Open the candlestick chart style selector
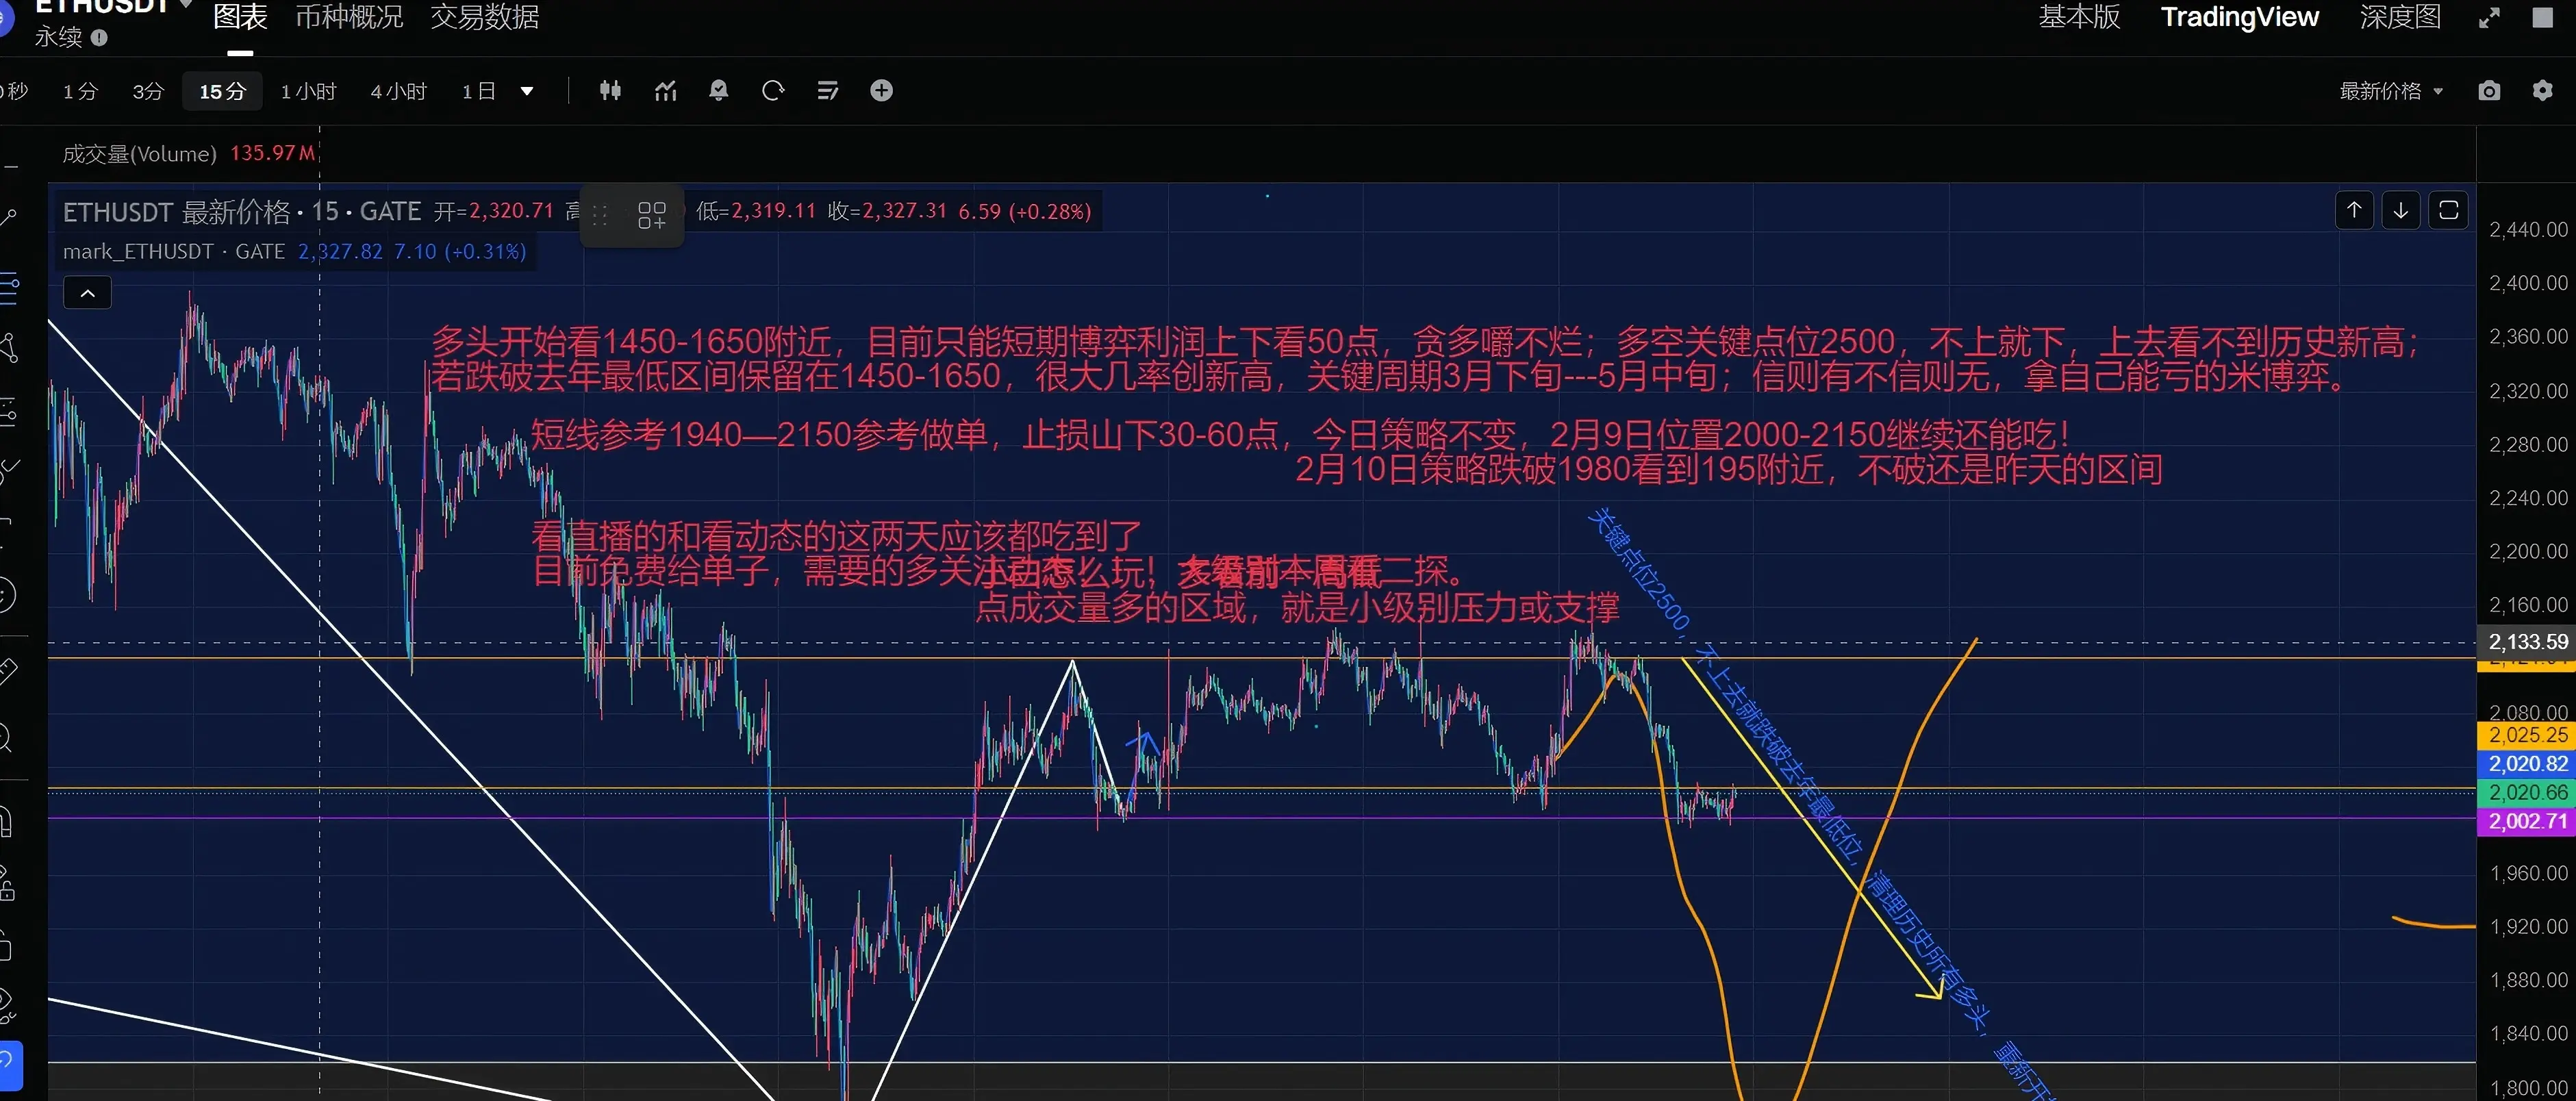2576x1101 pixels. point(610,91)
